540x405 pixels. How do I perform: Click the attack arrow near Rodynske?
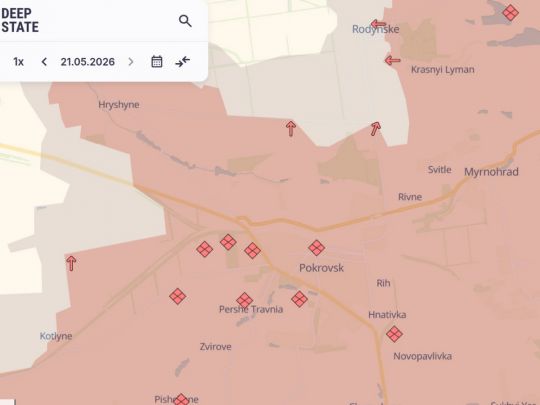pyautogui.click(x=378, y=24)
